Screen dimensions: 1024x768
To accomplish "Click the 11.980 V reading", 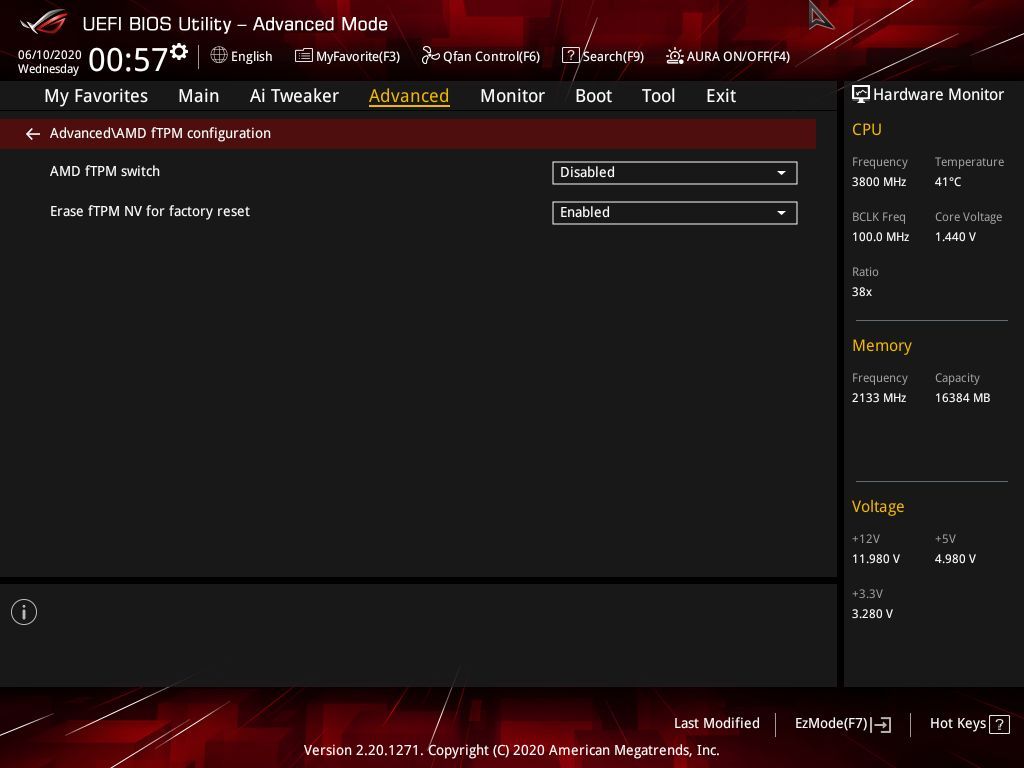I will (x=876, y=559).
